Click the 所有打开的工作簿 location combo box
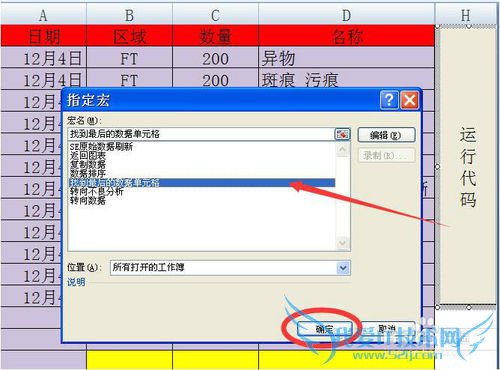 230,268
